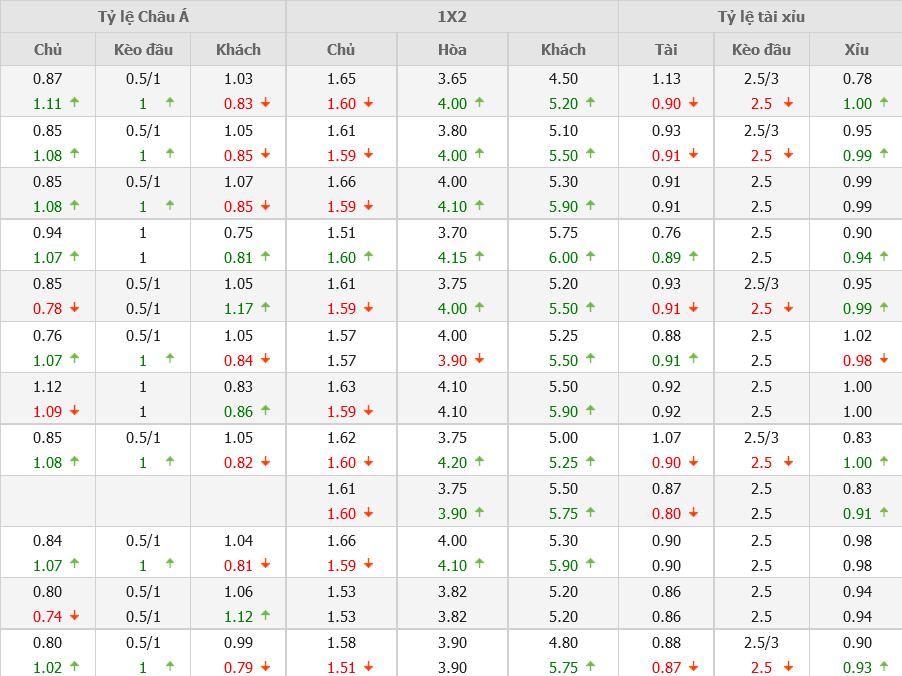902x676 pixels.
Task: Click the green up arrow beside 1.11
Action: (74, 103)
